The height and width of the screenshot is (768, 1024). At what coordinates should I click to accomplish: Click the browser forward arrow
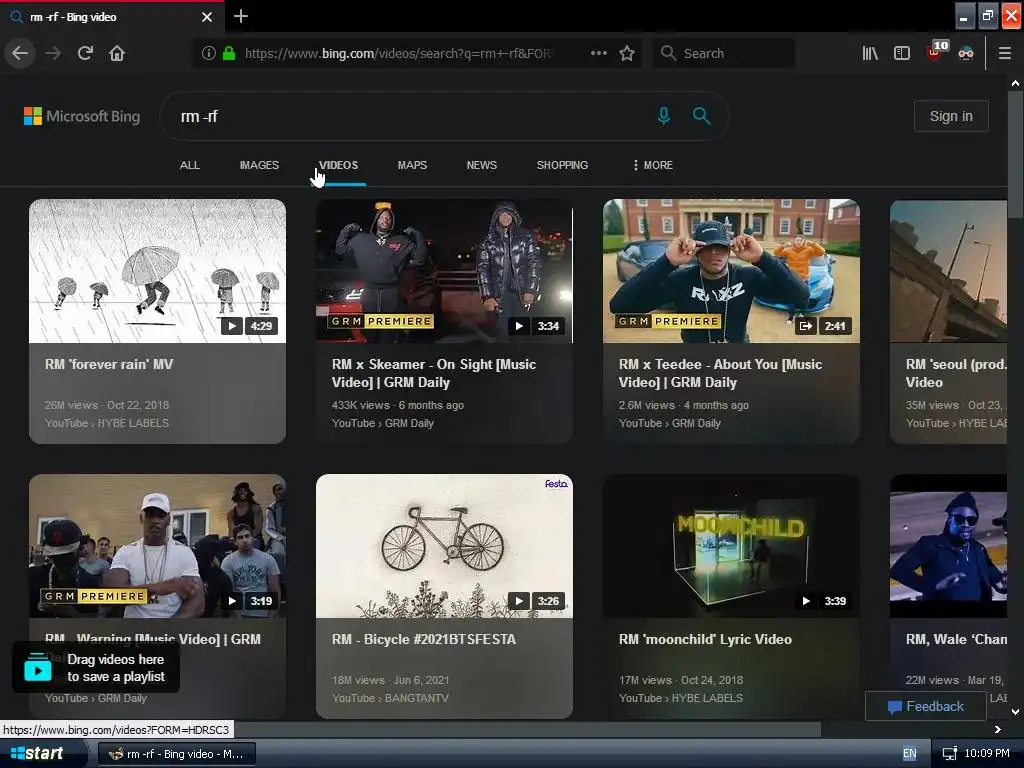click(53, 53)
